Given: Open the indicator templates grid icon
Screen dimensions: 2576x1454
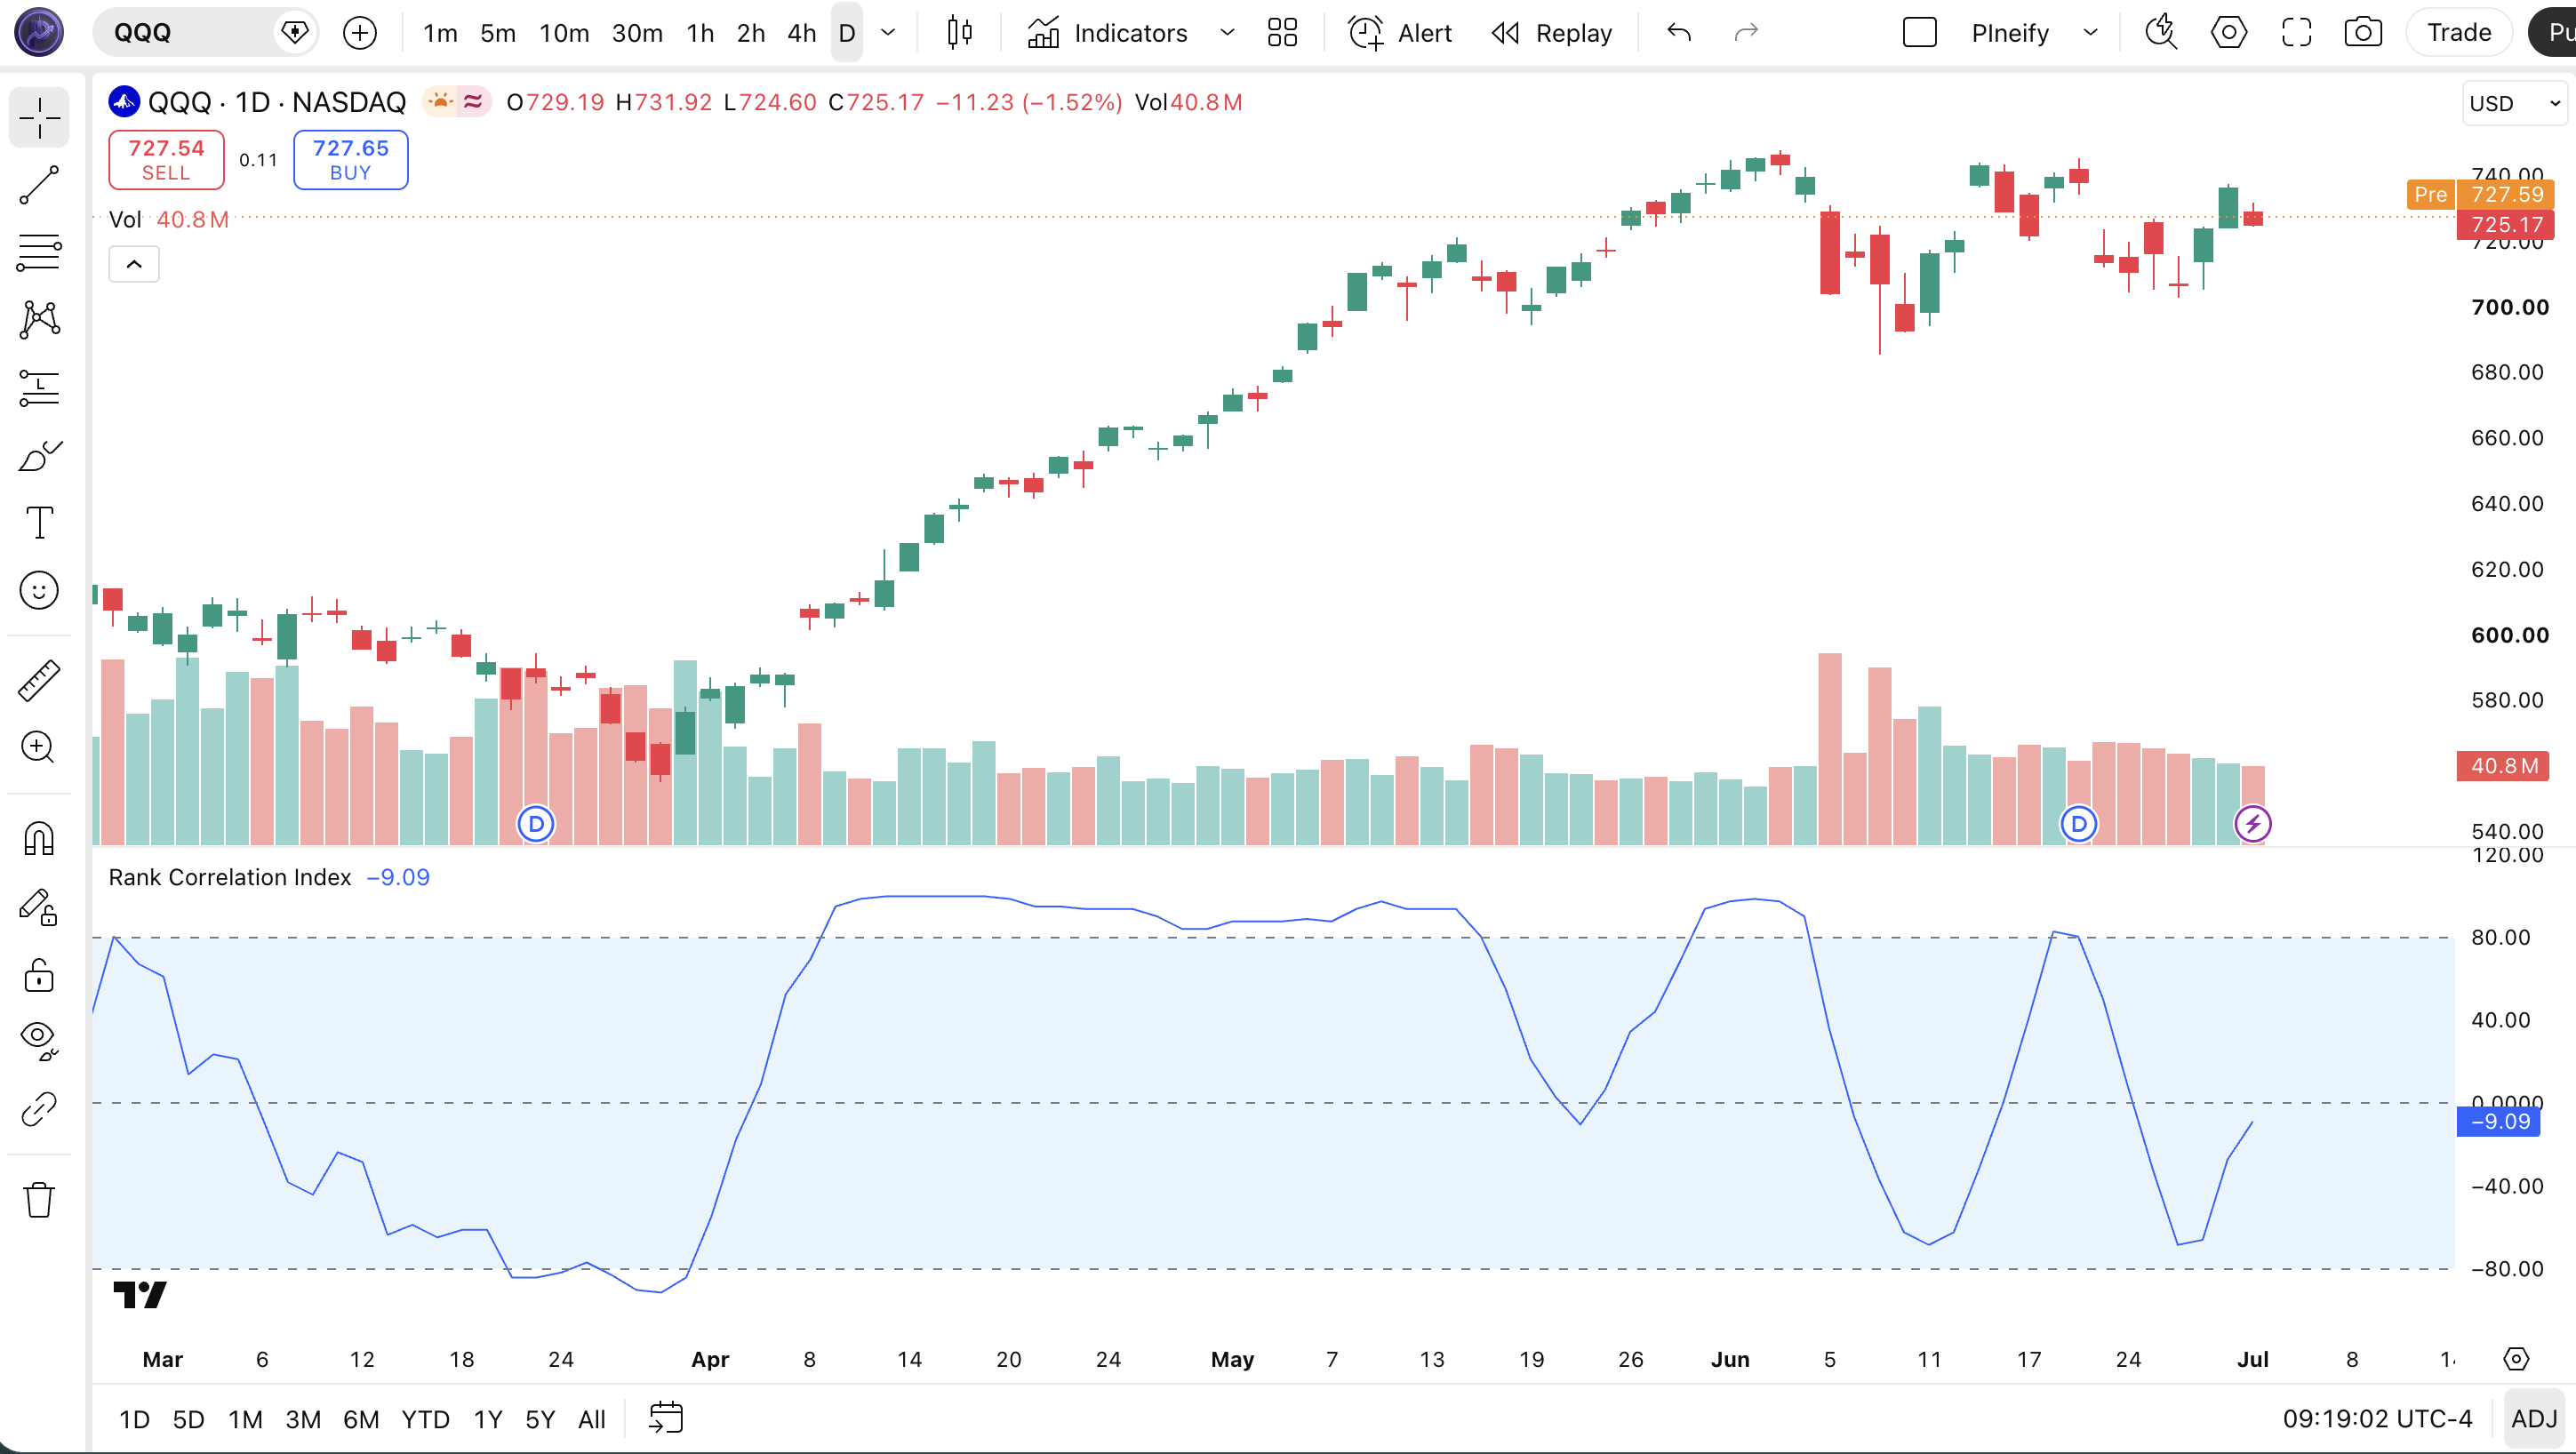Looking at the screenshot, I should coord(1282,32).
